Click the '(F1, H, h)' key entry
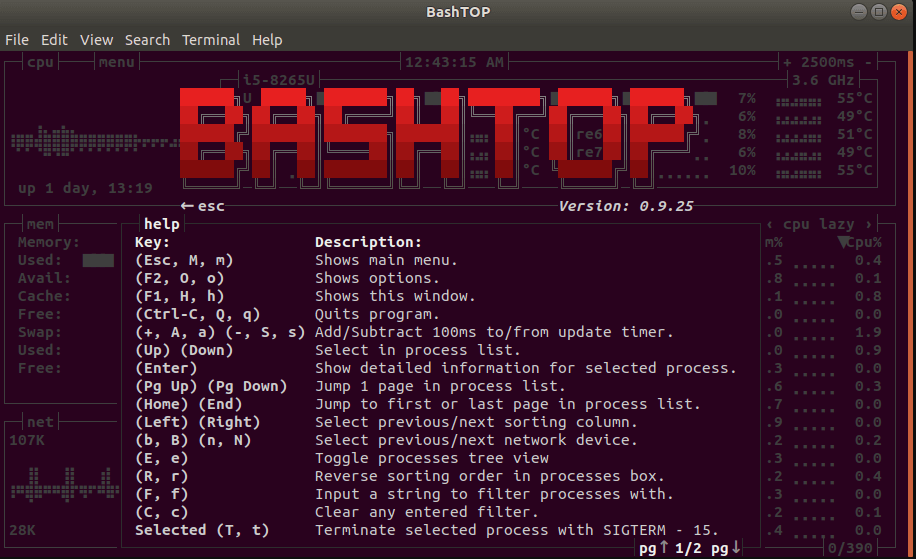 click(179, 296)
